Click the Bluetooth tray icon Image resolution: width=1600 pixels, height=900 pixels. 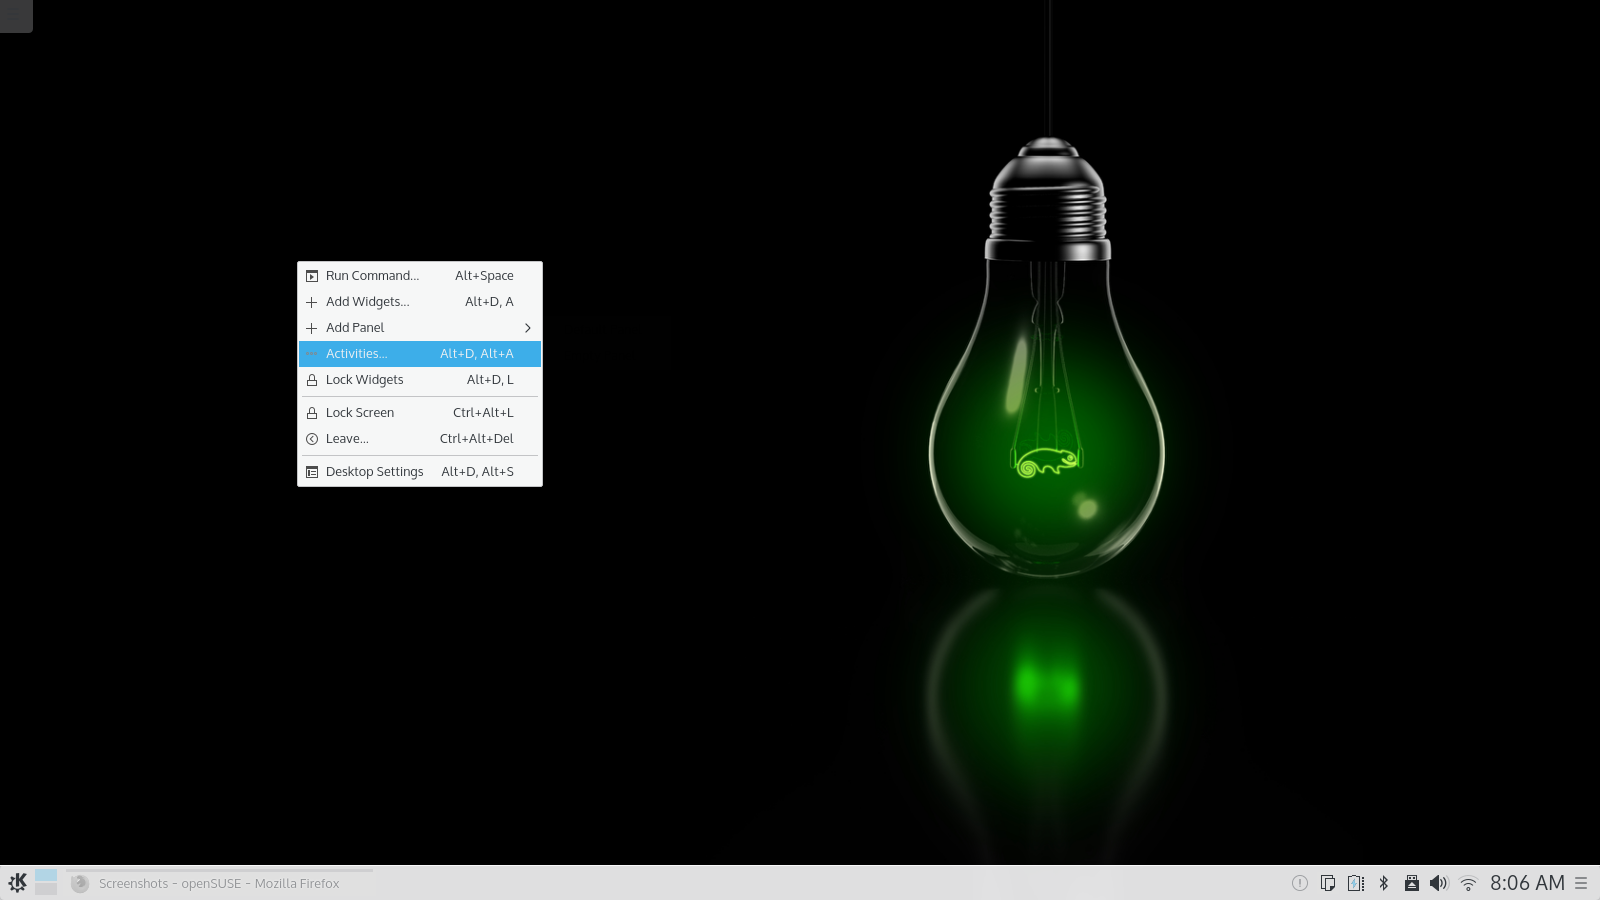click(x=1384, y=883)
